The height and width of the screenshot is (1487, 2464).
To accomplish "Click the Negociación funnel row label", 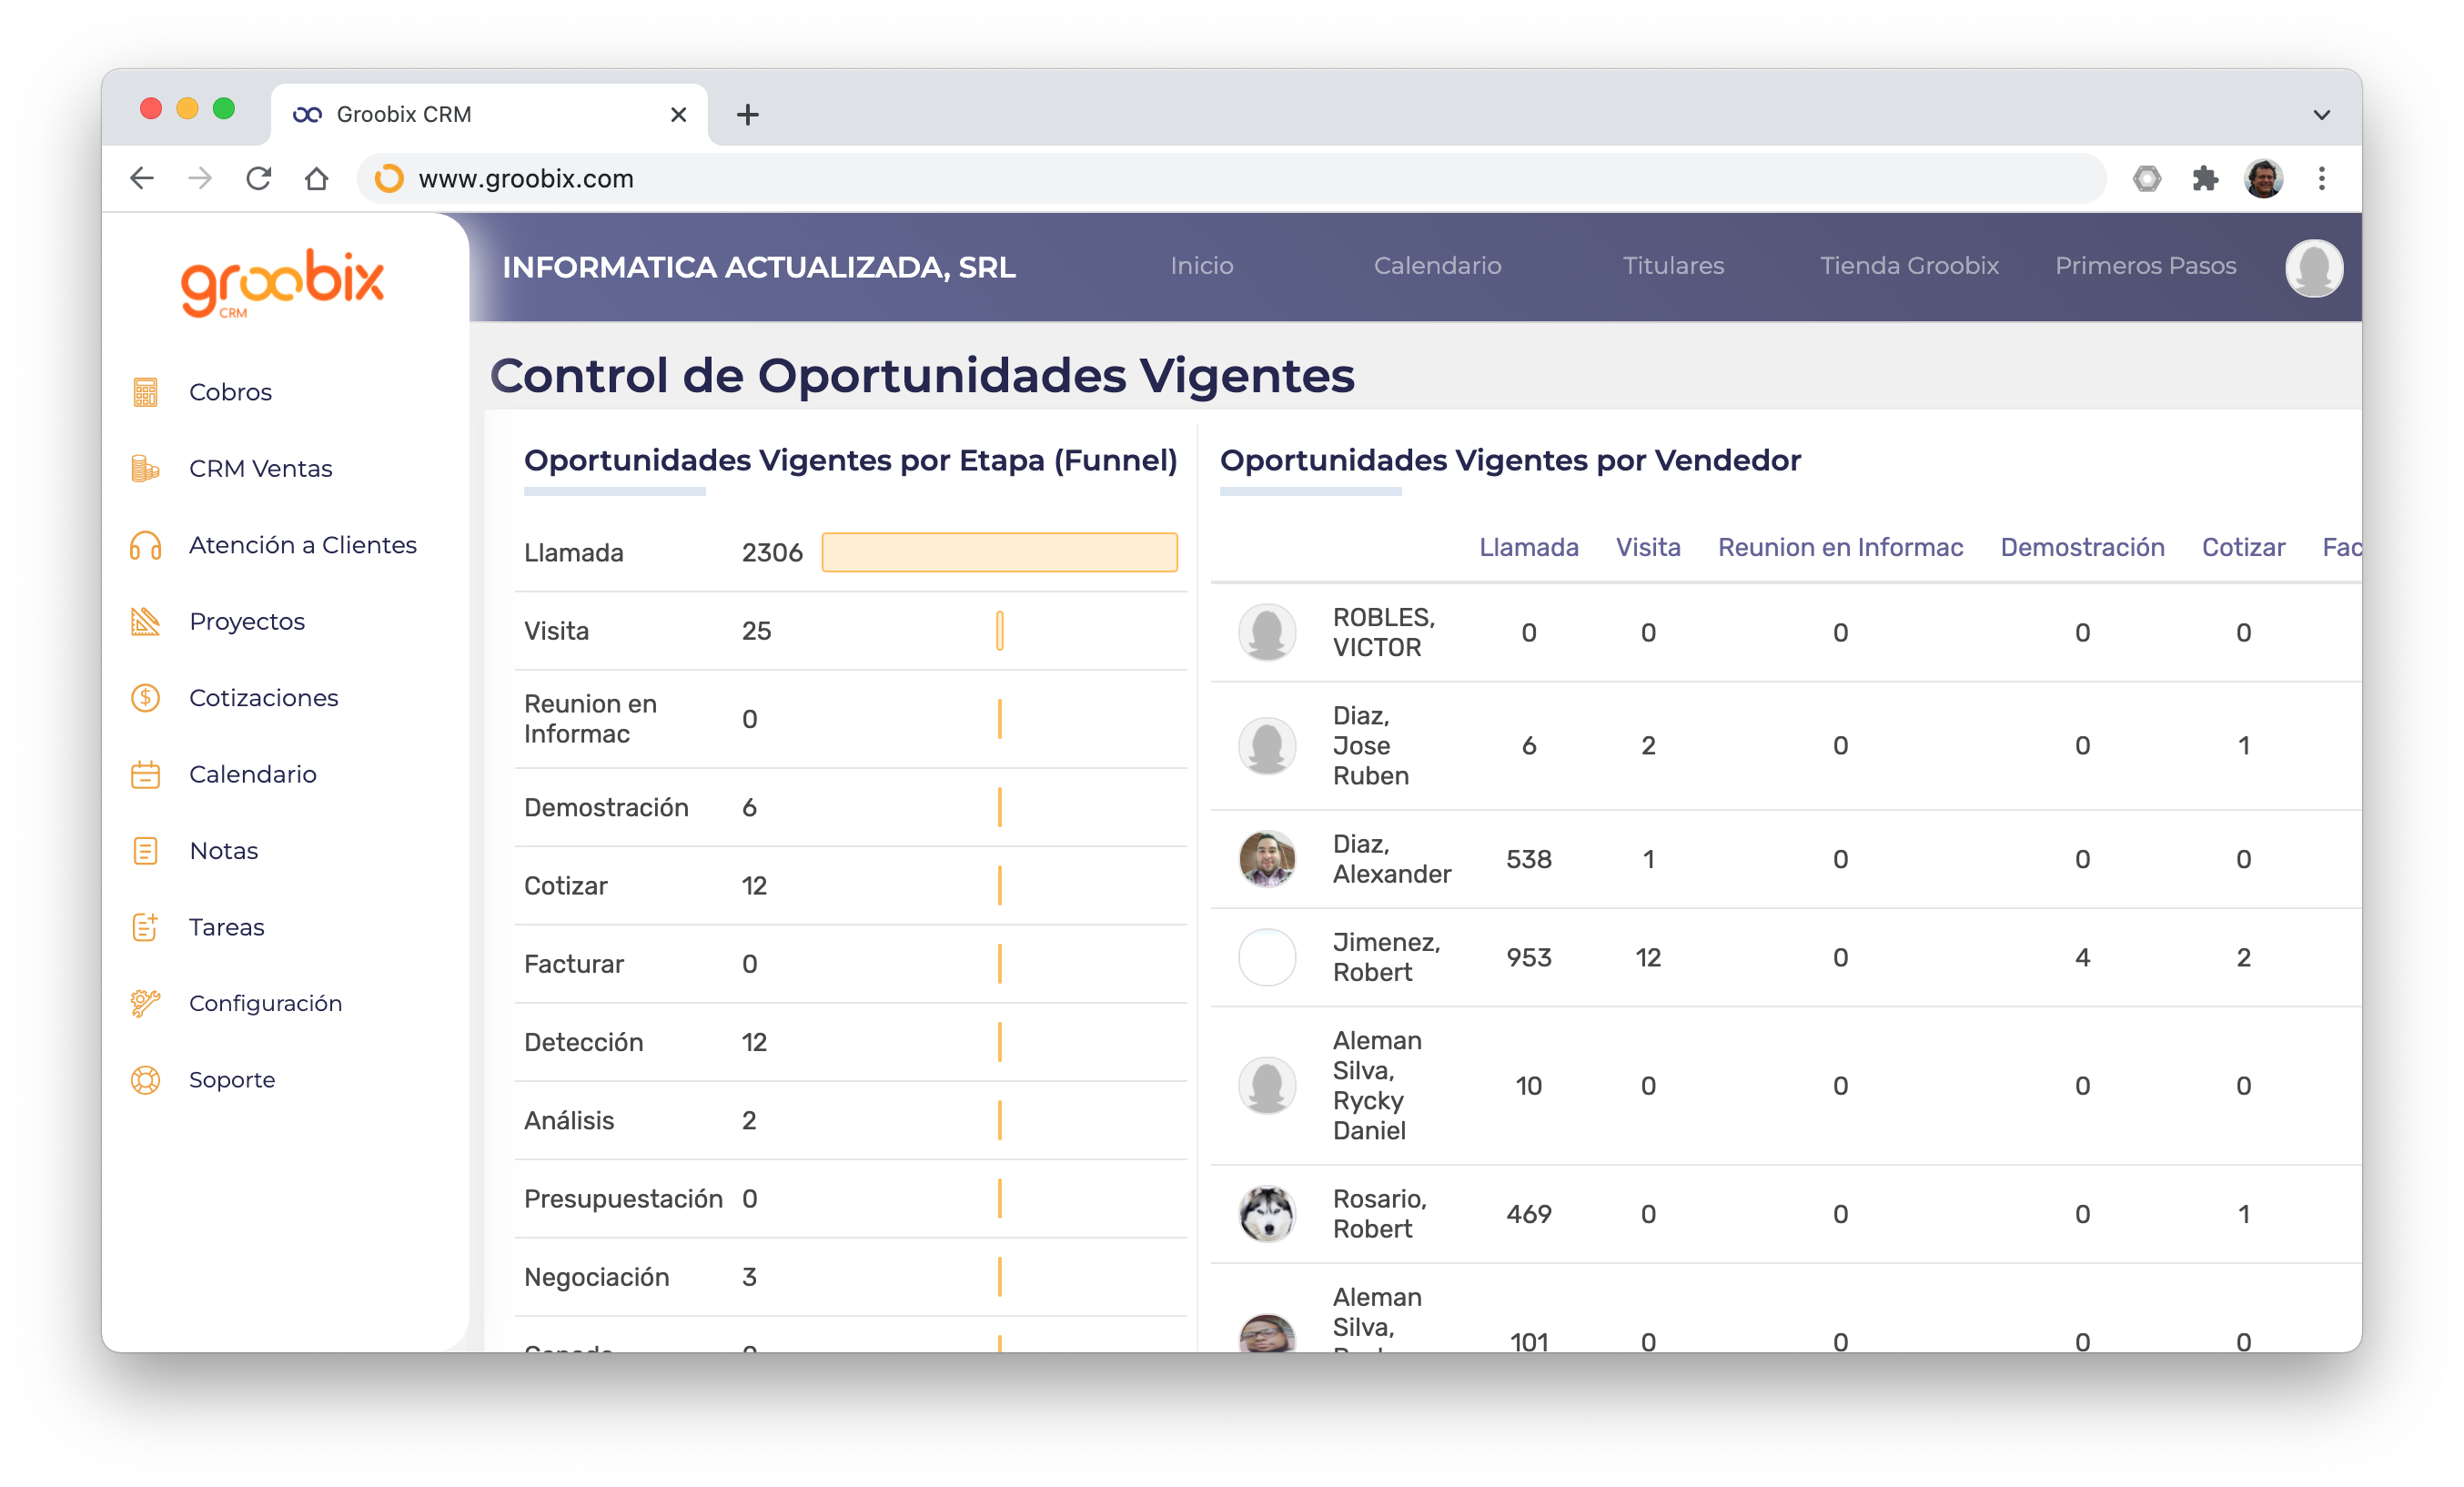I will [596, 1277].
